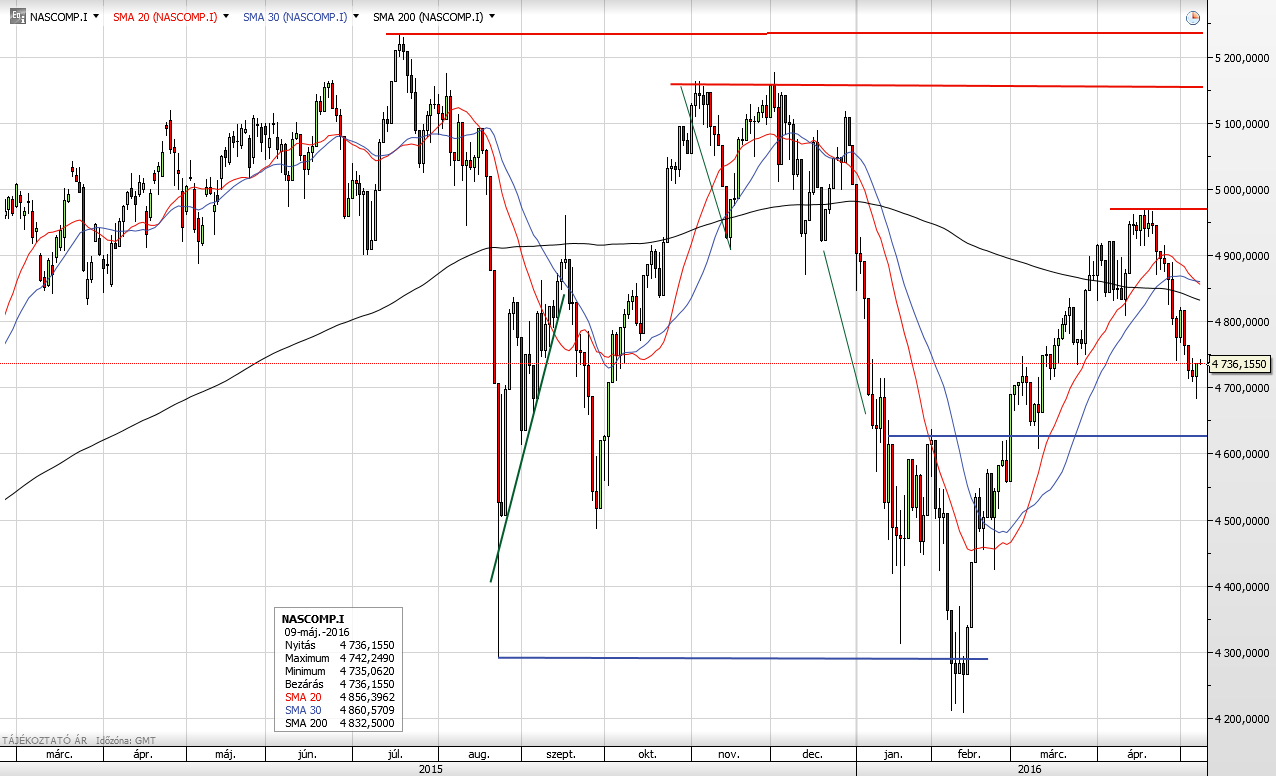Click the okt. month label on time axis
This screenshot has width=1276, height=776.
pyautogui.click(x=647, y=755)
